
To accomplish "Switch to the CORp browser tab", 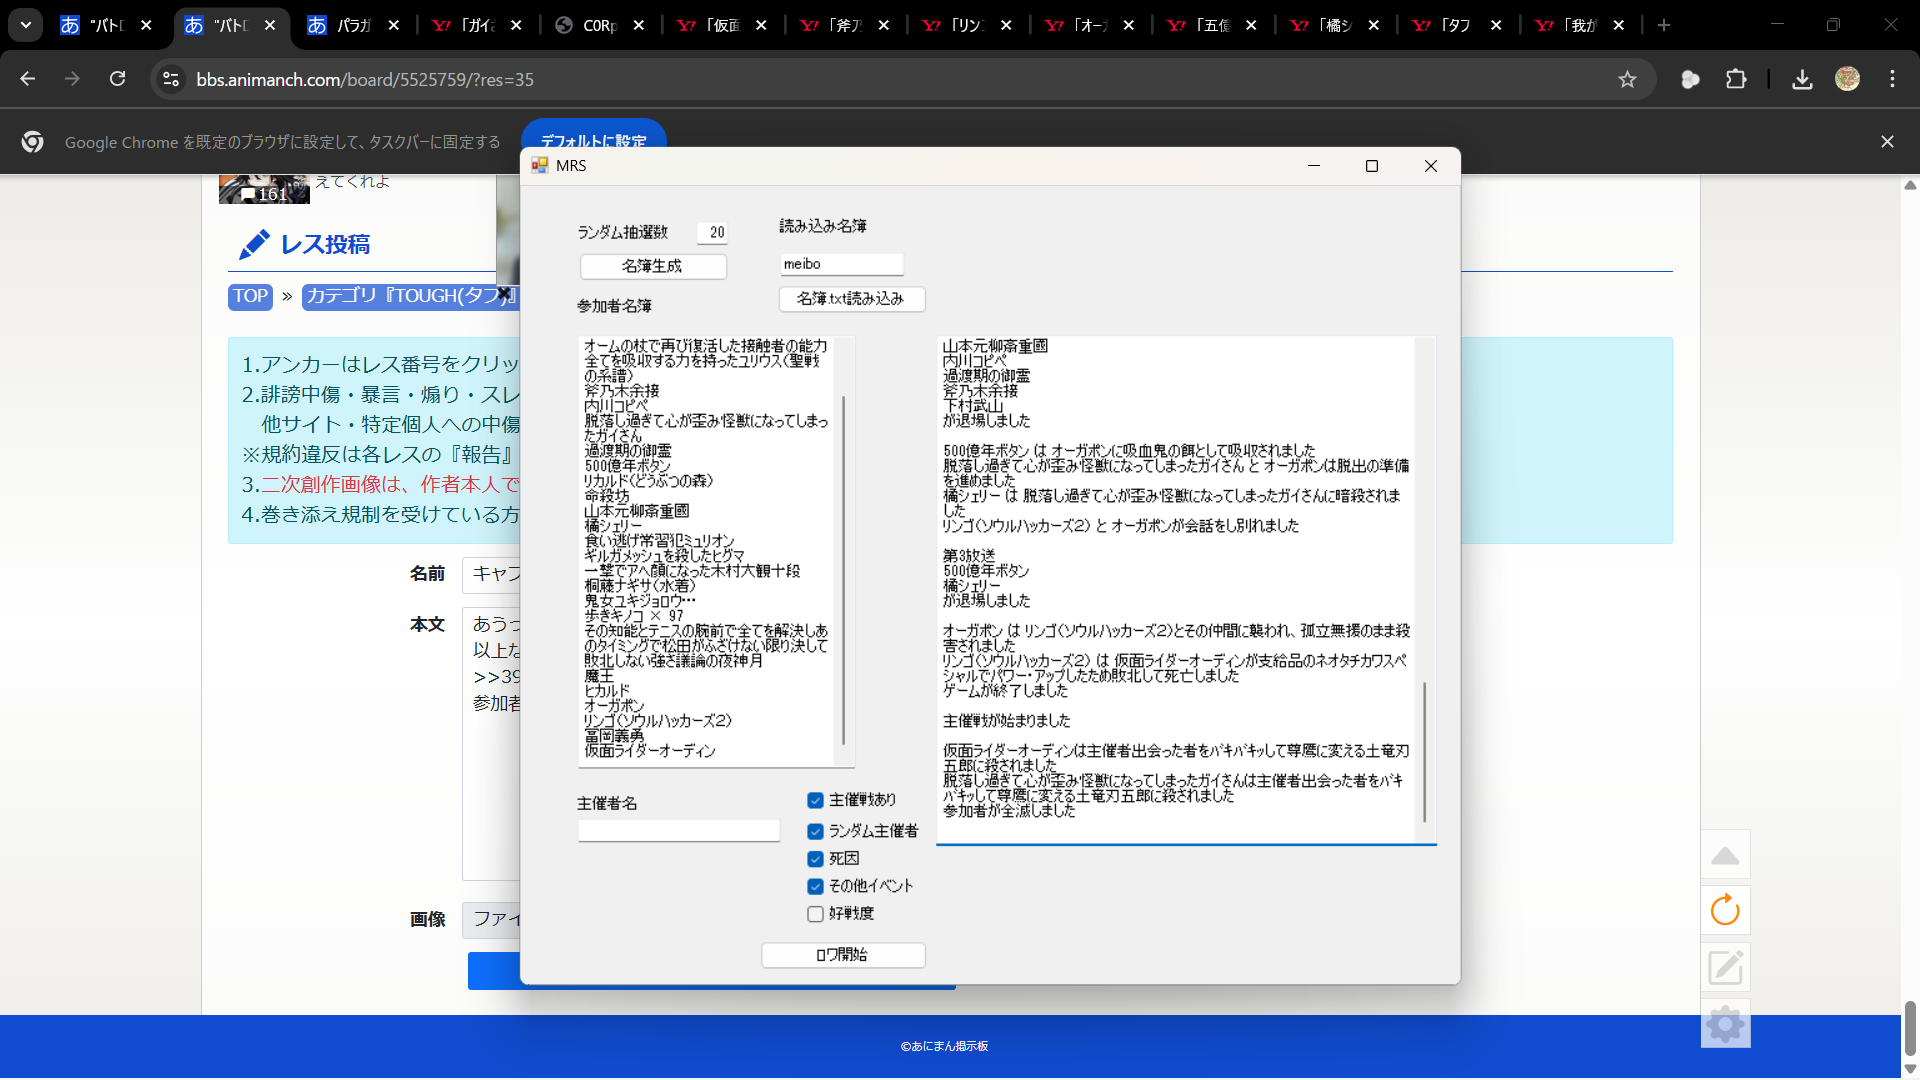I will point(600,25).
